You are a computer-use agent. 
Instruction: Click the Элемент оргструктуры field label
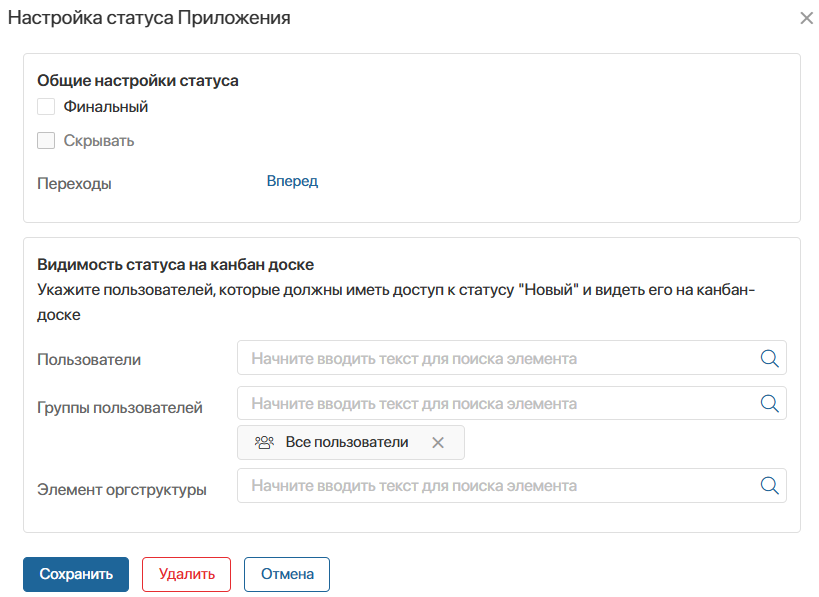[x=122, y=489]
